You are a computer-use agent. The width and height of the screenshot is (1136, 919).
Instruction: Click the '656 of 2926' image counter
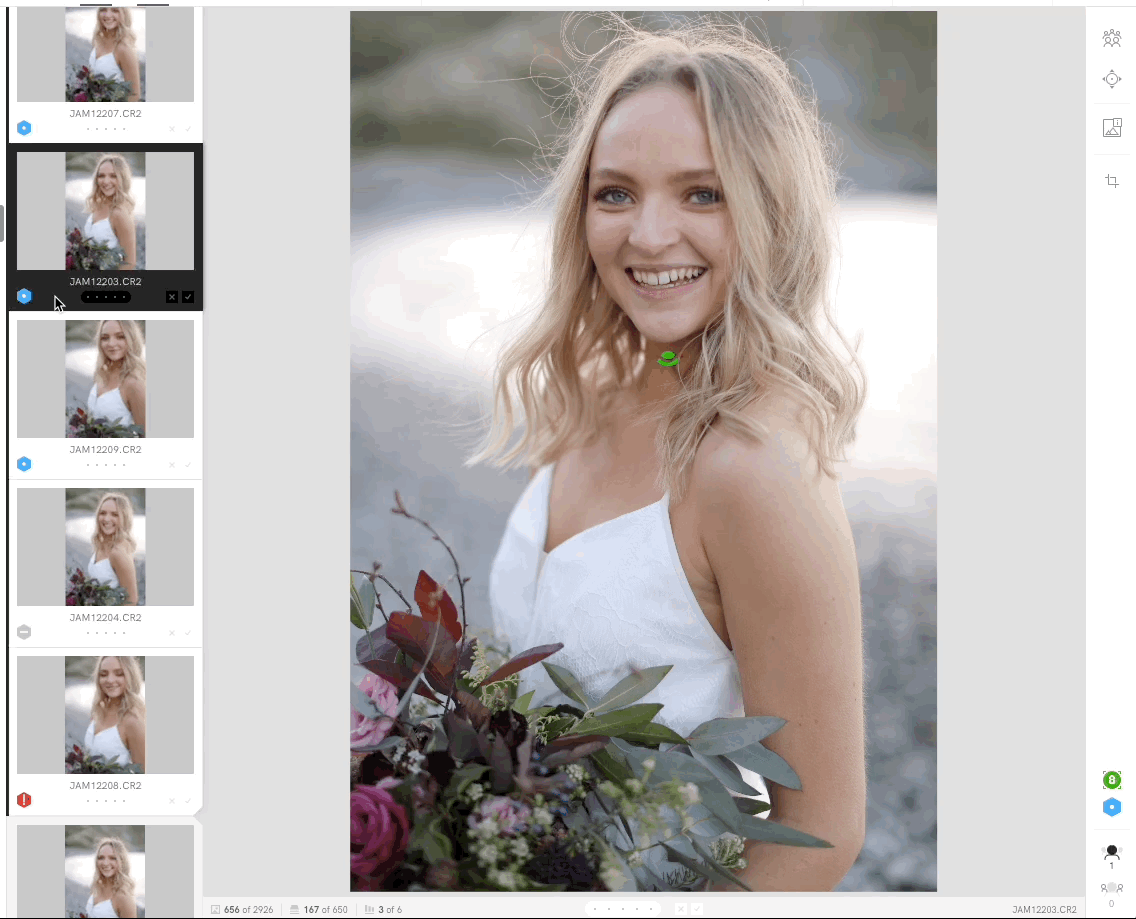point(248,910)
